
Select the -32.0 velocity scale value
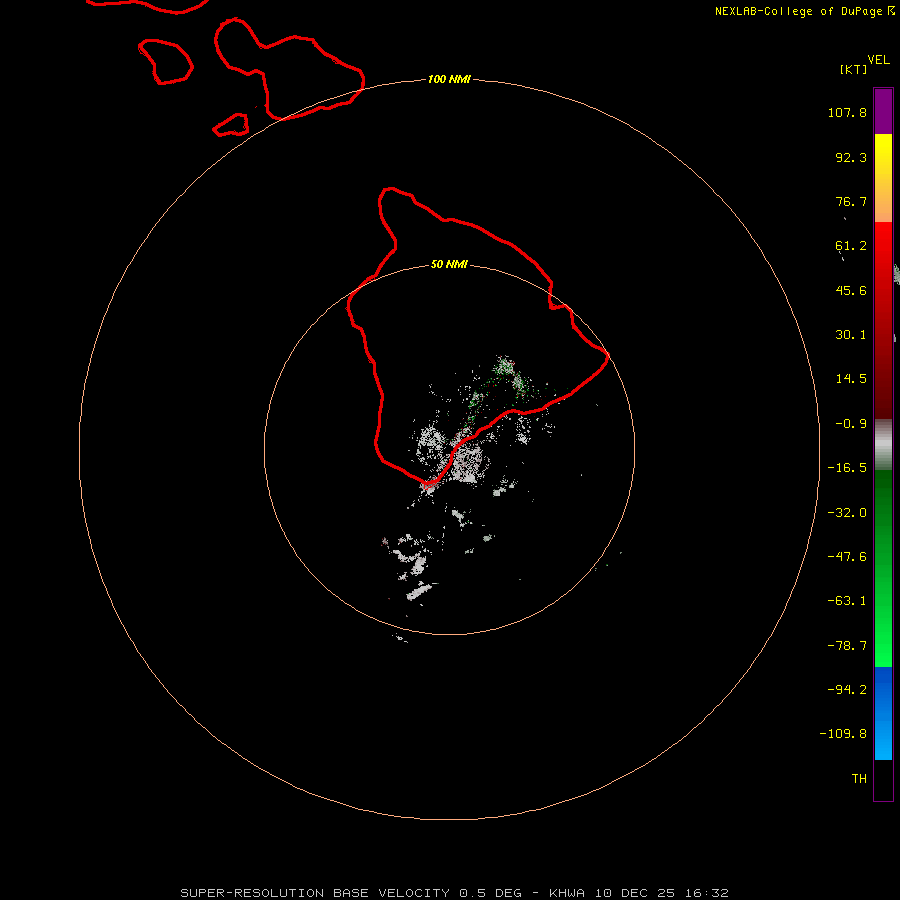847,513
